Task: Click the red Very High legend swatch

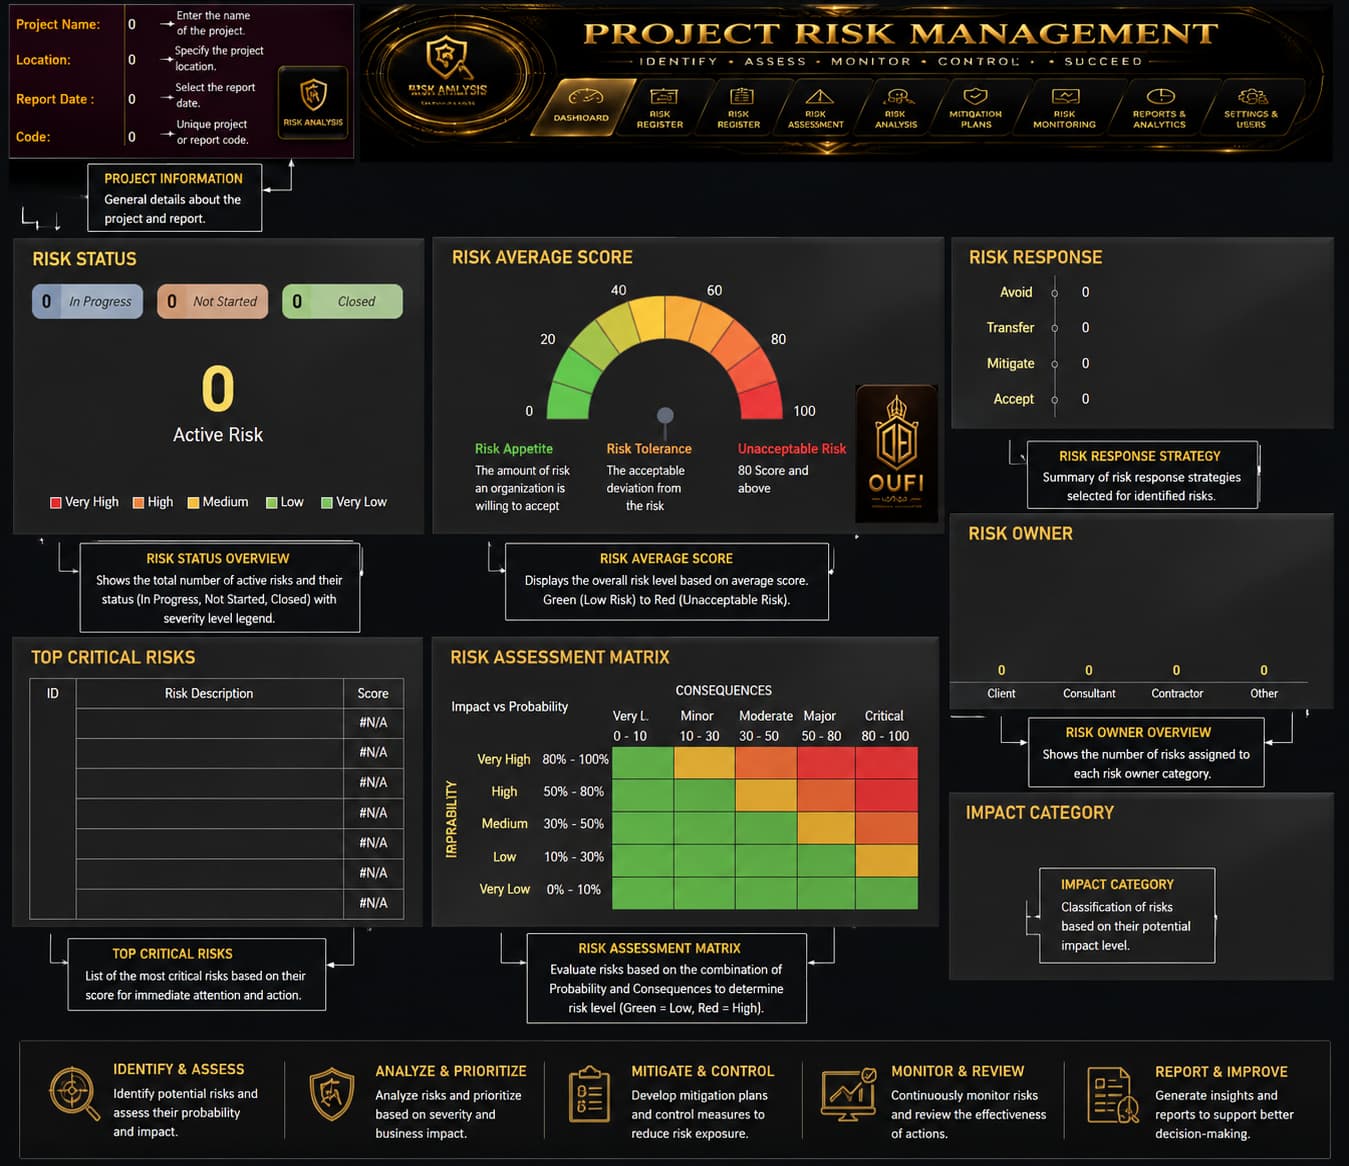Action: click(56, 502)
